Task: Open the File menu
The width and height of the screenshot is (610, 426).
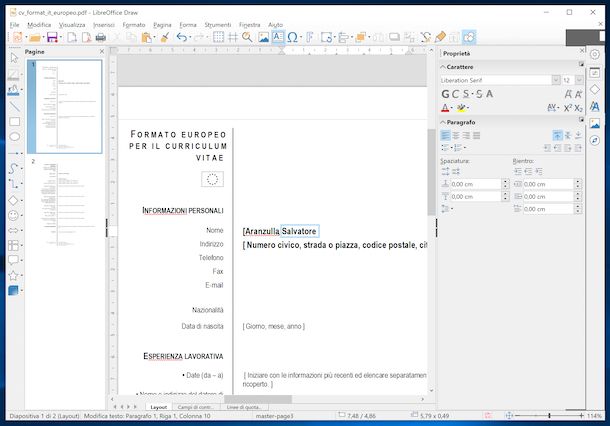Action: coord(14,25)
